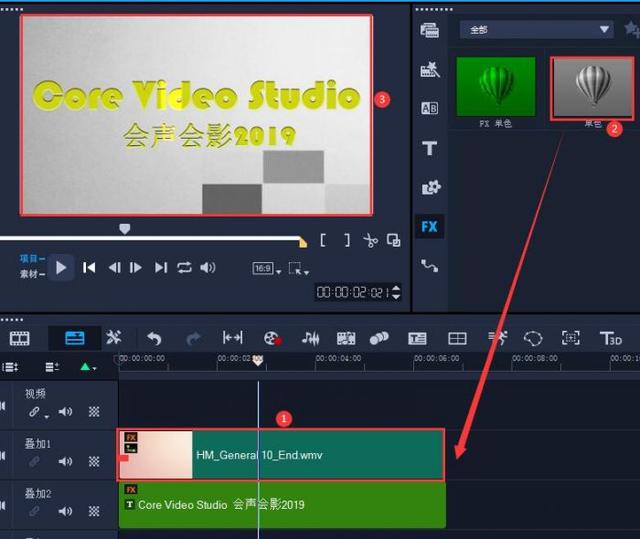Step back to previous frame
The width and height of the screenshot is (640, 539).
coord(114,268)
